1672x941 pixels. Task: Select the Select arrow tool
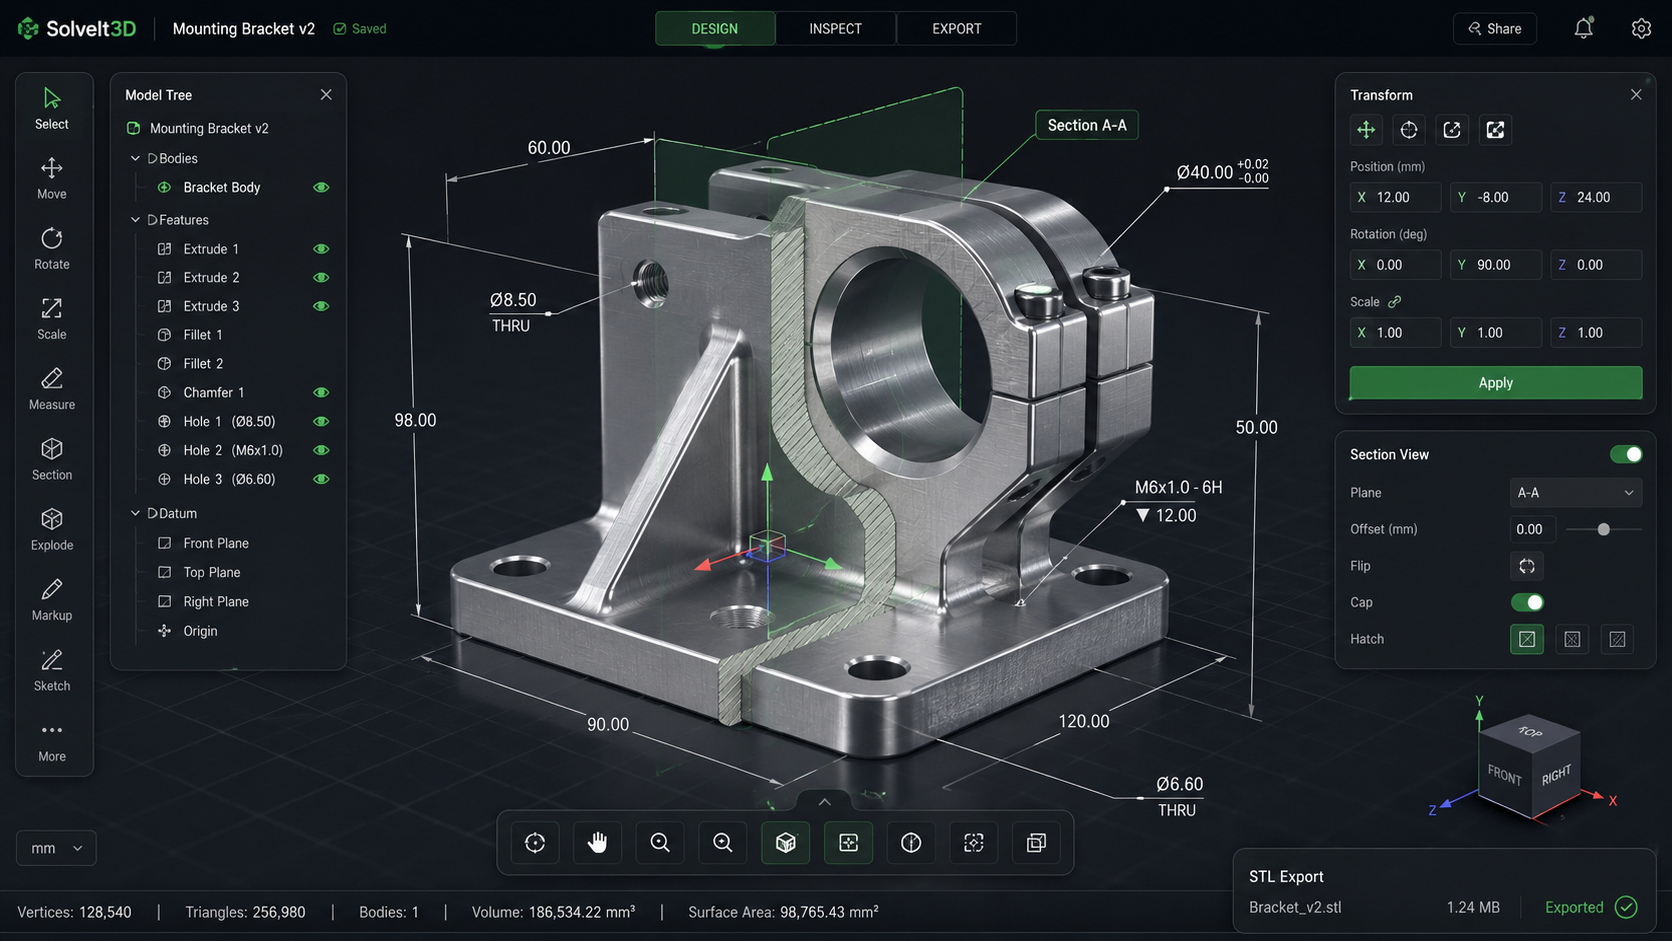click(x=52, y=108)
